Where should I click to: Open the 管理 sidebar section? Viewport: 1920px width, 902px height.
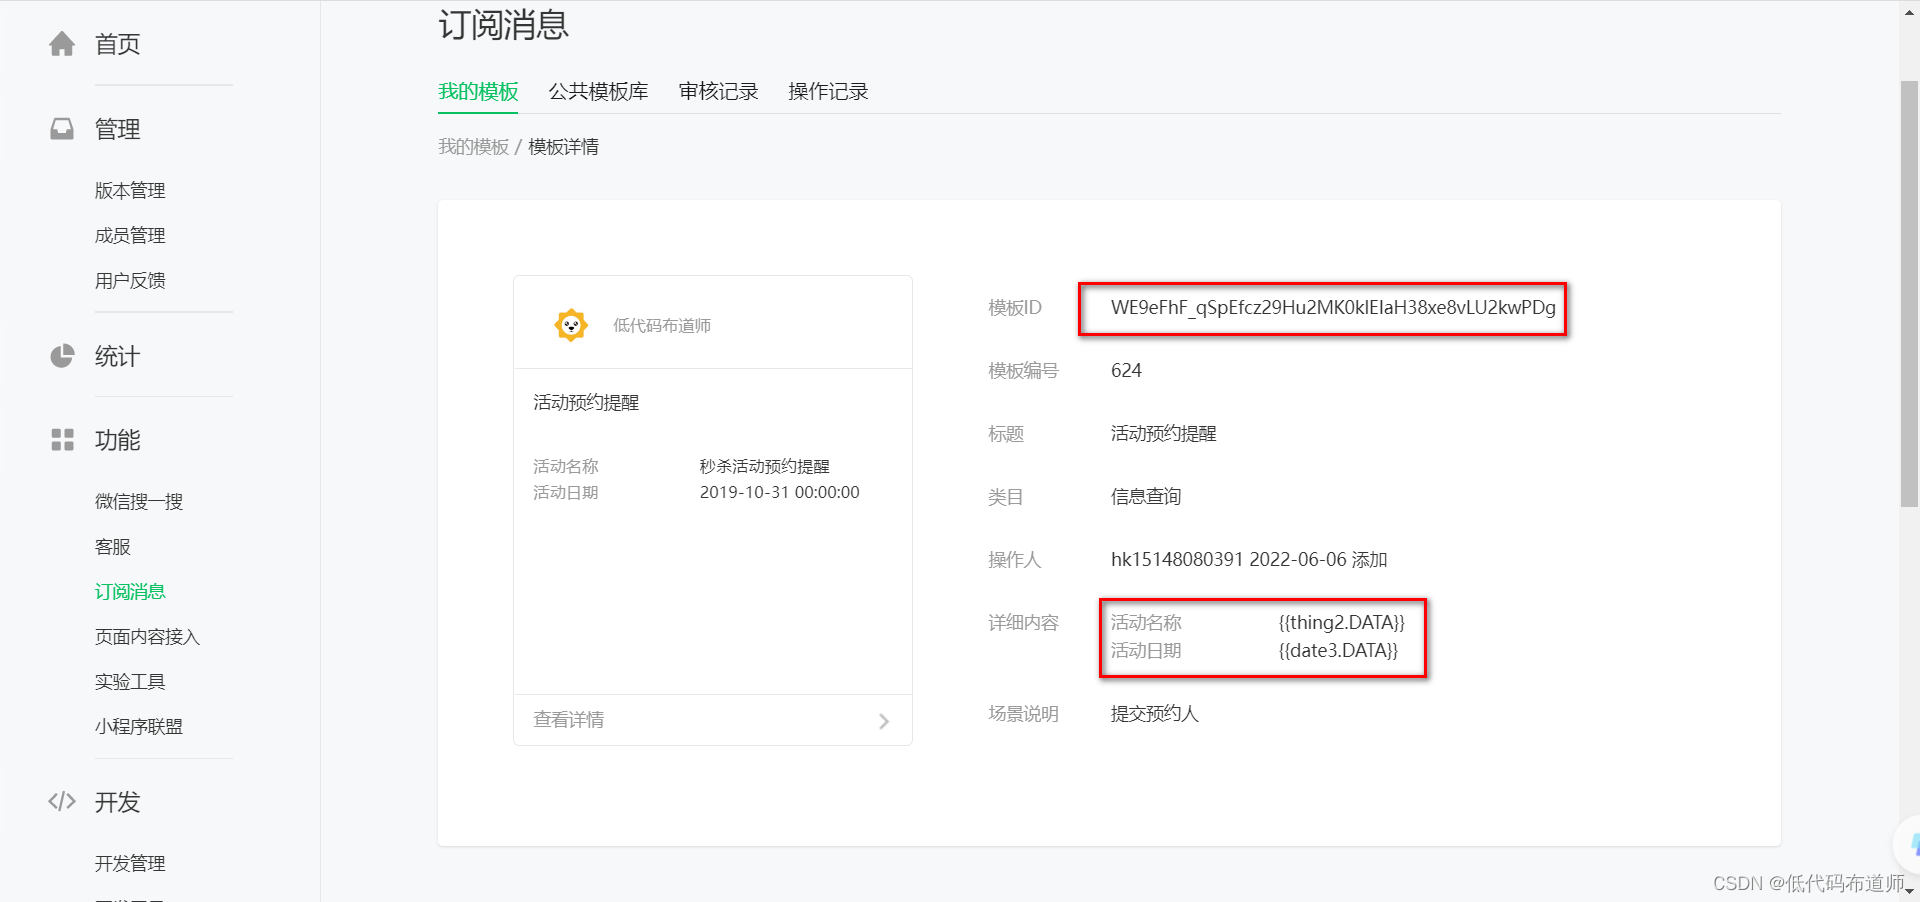pyautogui.click(x=117, y=129)
